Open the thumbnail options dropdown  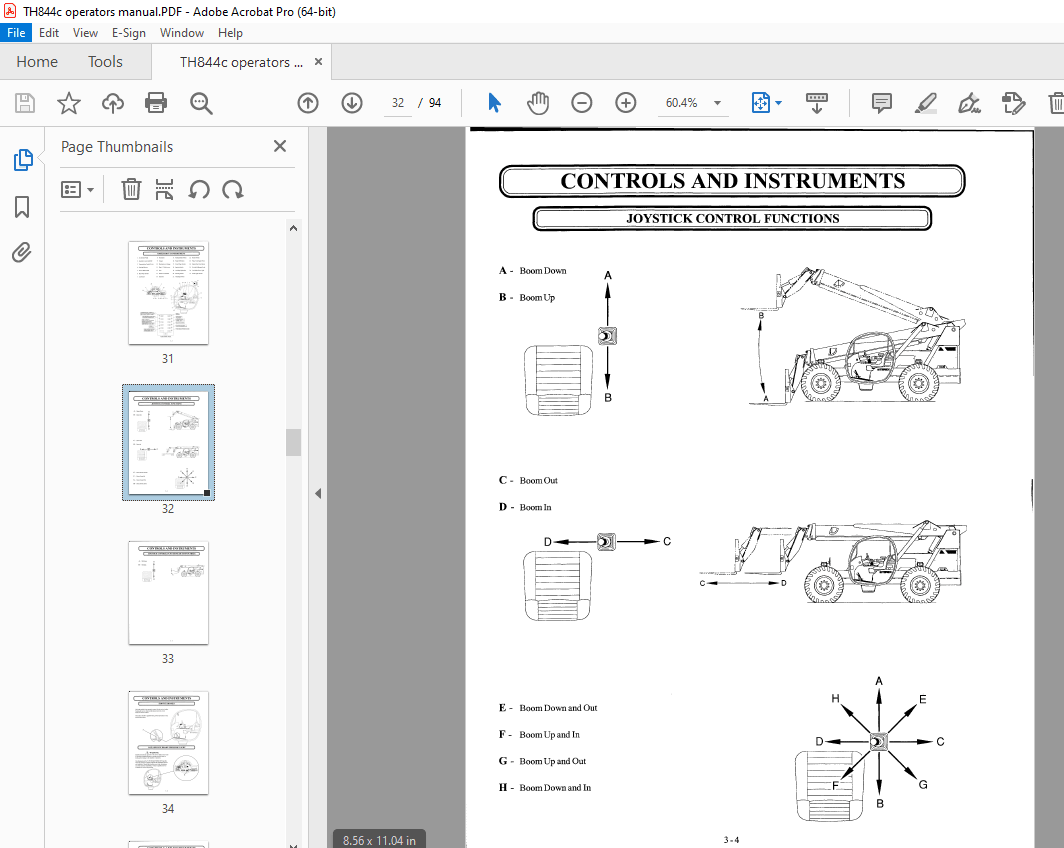[x=78, y=189]
